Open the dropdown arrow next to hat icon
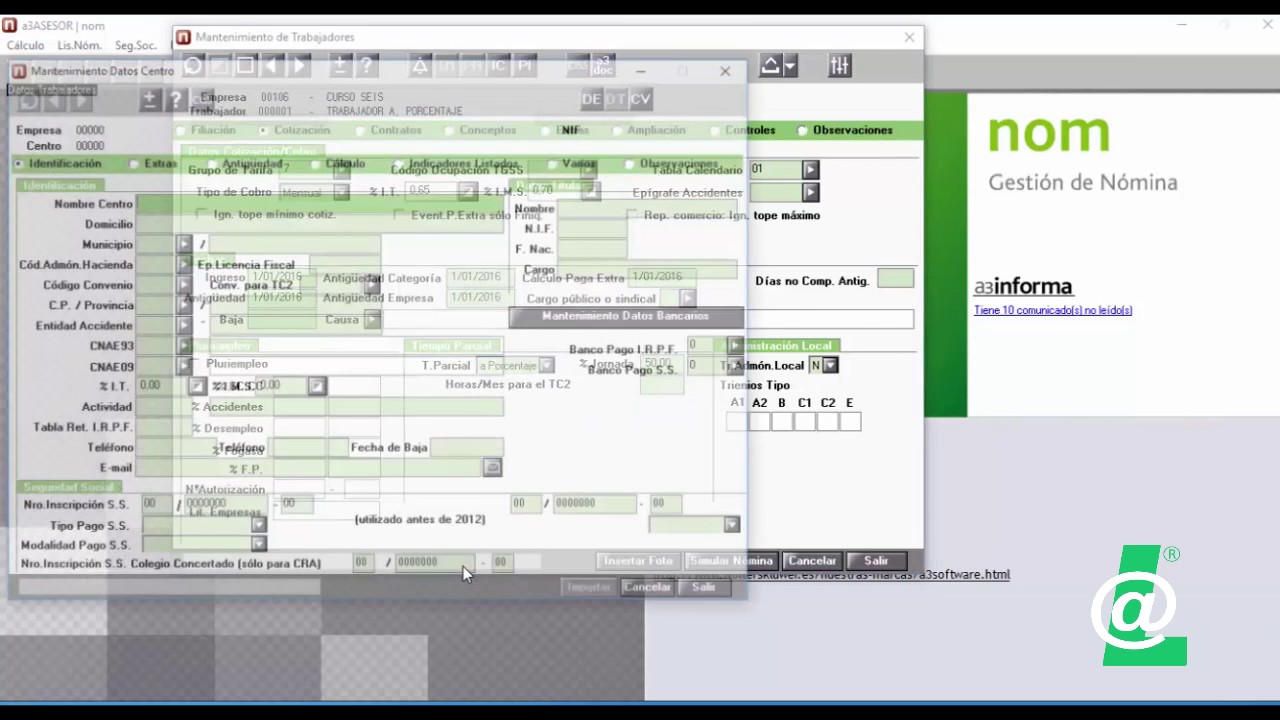The height and width of the screenshot is (720, 1280). 790,66
